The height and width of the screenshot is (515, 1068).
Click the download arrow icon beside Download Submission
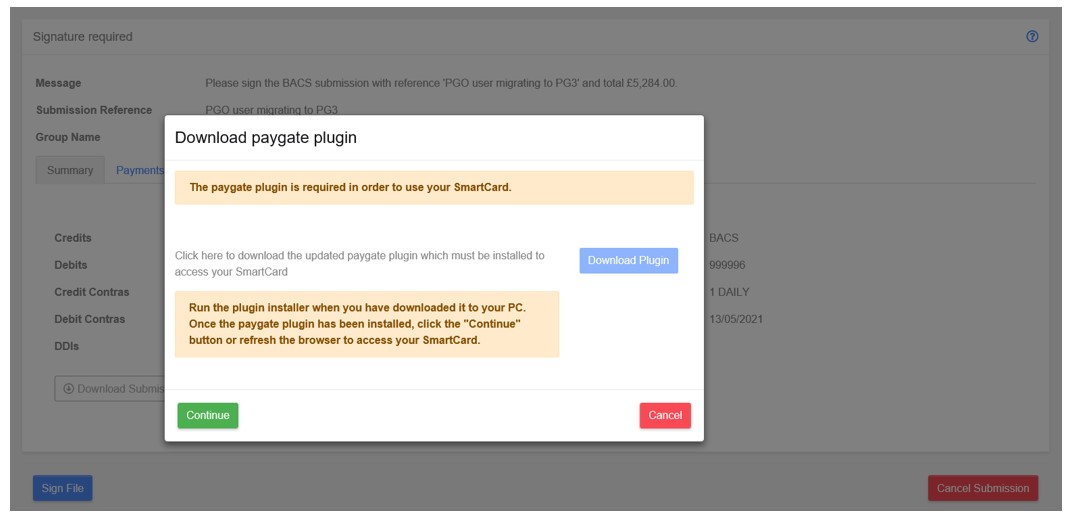(x=68, y=389)
